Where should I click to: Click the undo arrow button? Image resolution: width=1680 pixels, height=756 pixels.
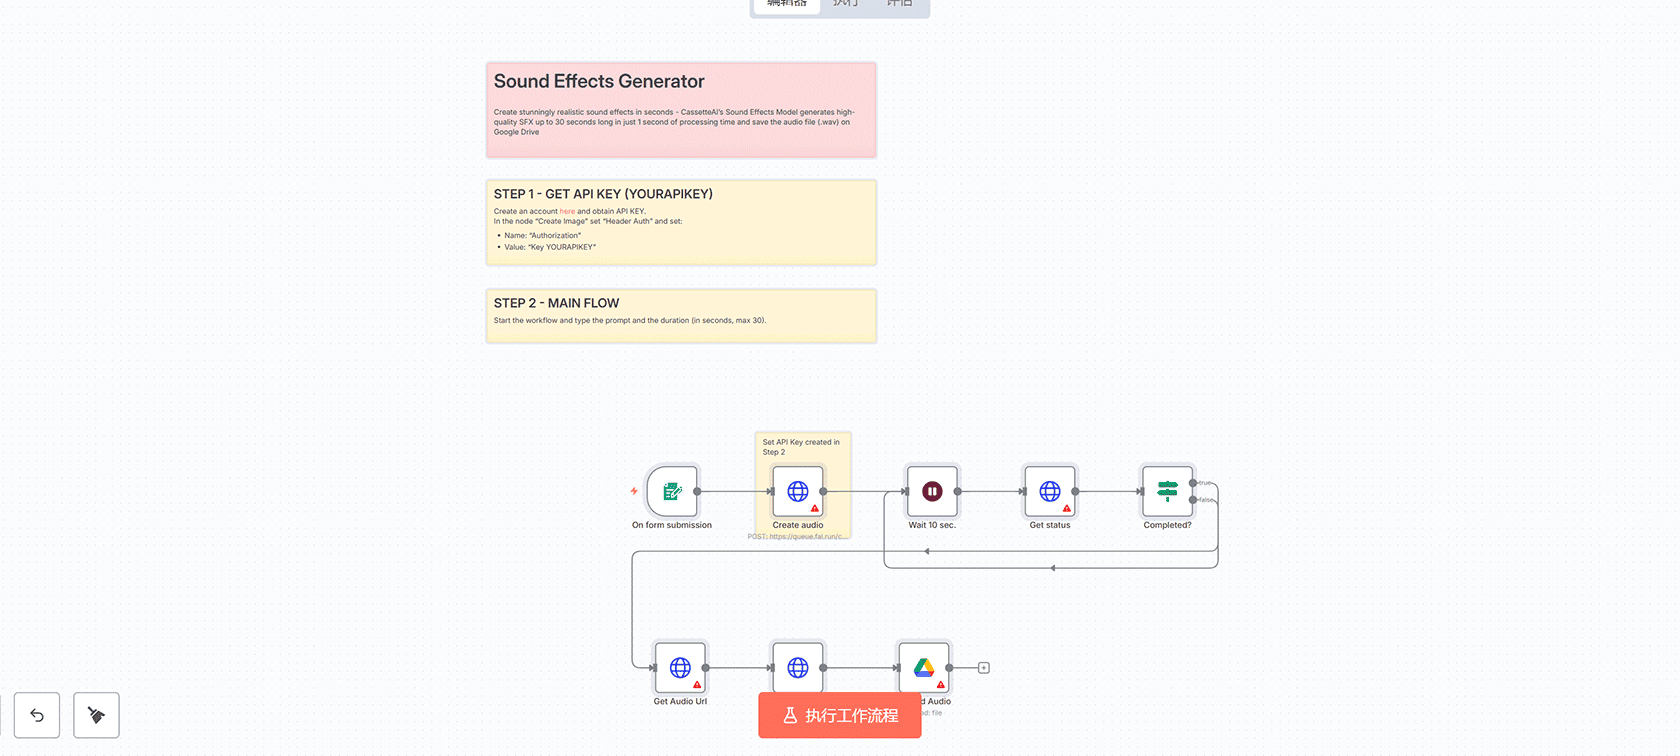(x=37, y=715)
